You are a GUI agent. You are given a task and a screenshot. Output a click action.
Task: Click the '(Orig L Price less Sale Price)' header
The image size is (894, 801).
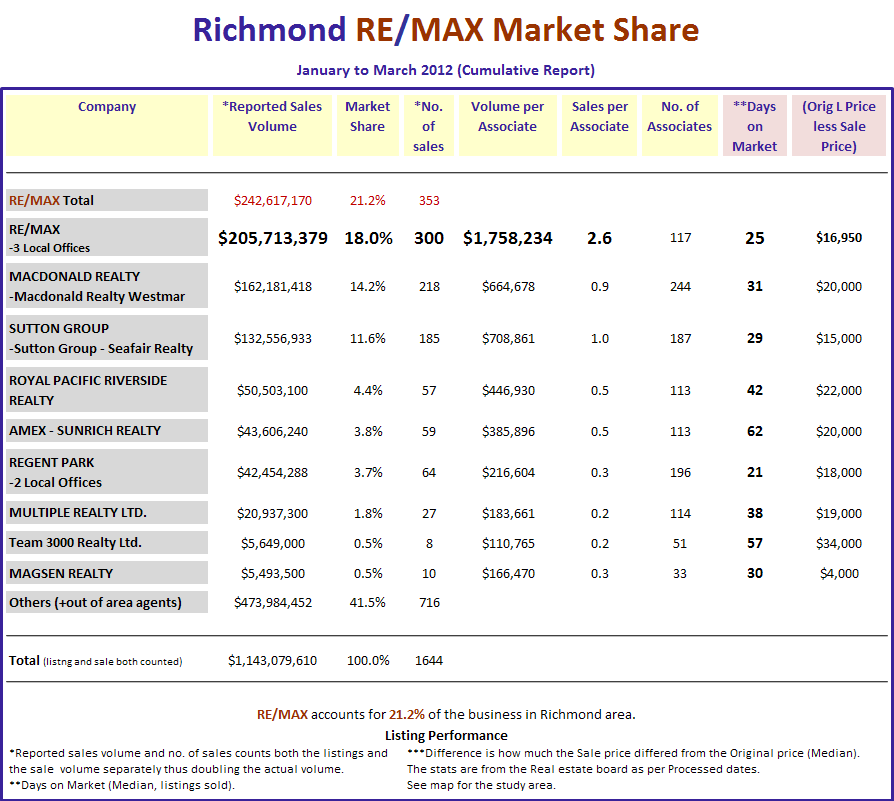(839, 126)
